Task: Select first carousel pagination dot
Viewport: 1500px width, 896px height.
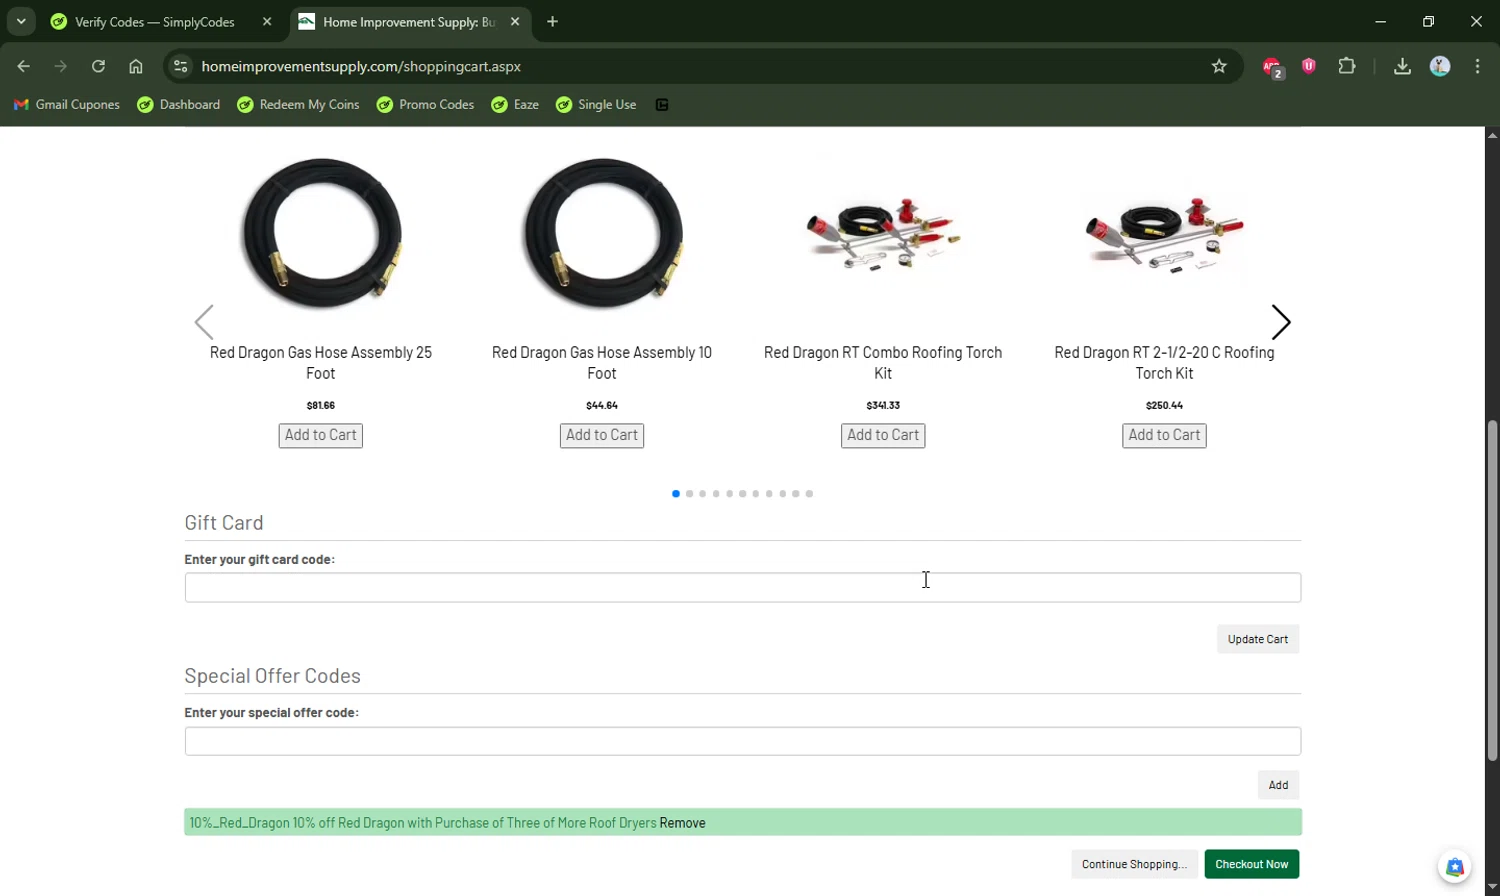Action: click(x=676, y=494)
